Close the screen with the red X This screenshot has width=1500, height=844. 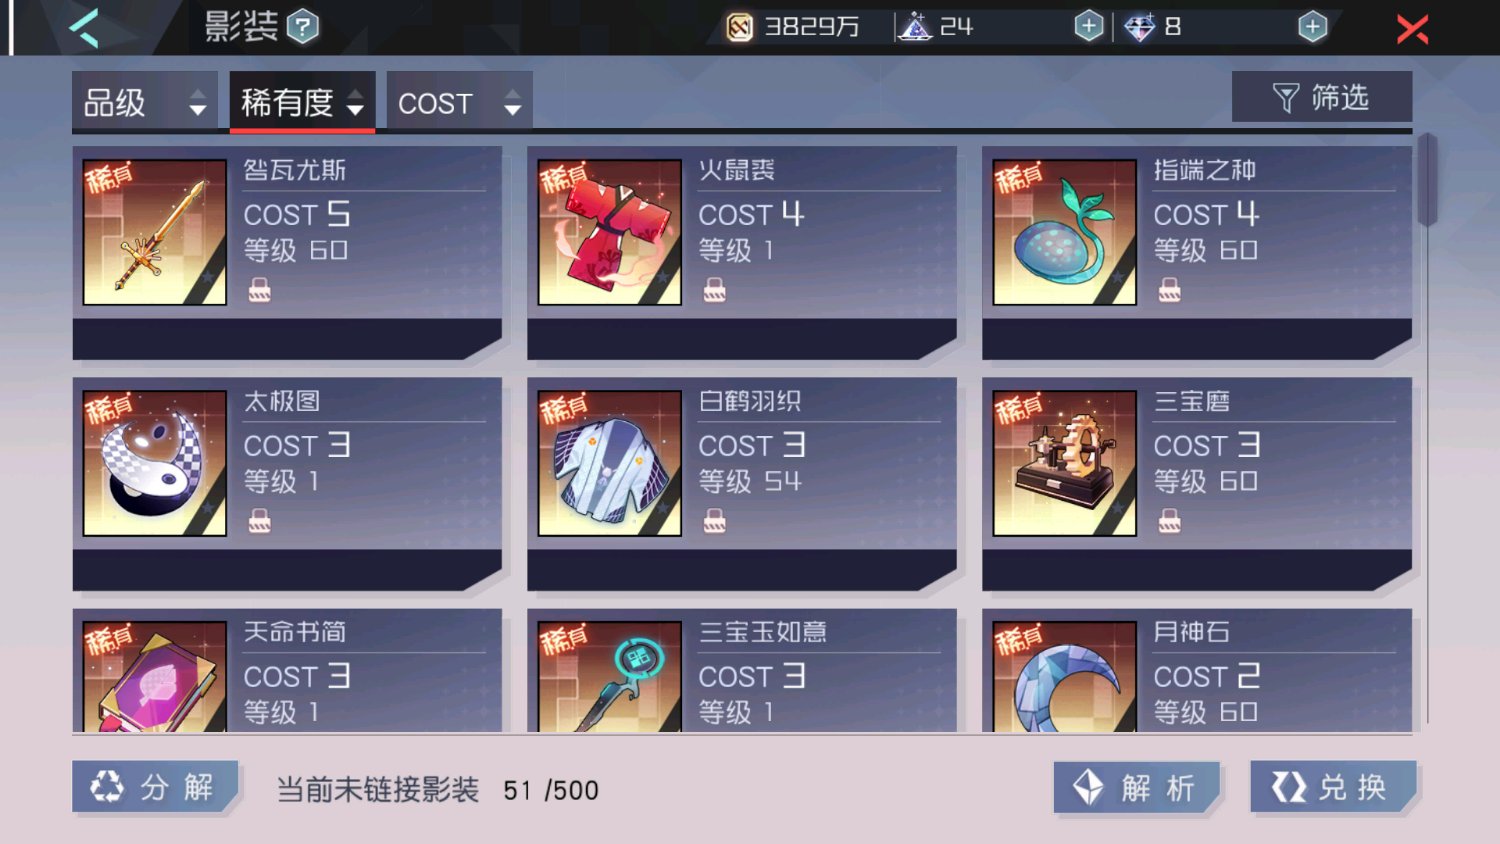(x=1412, y=28)
